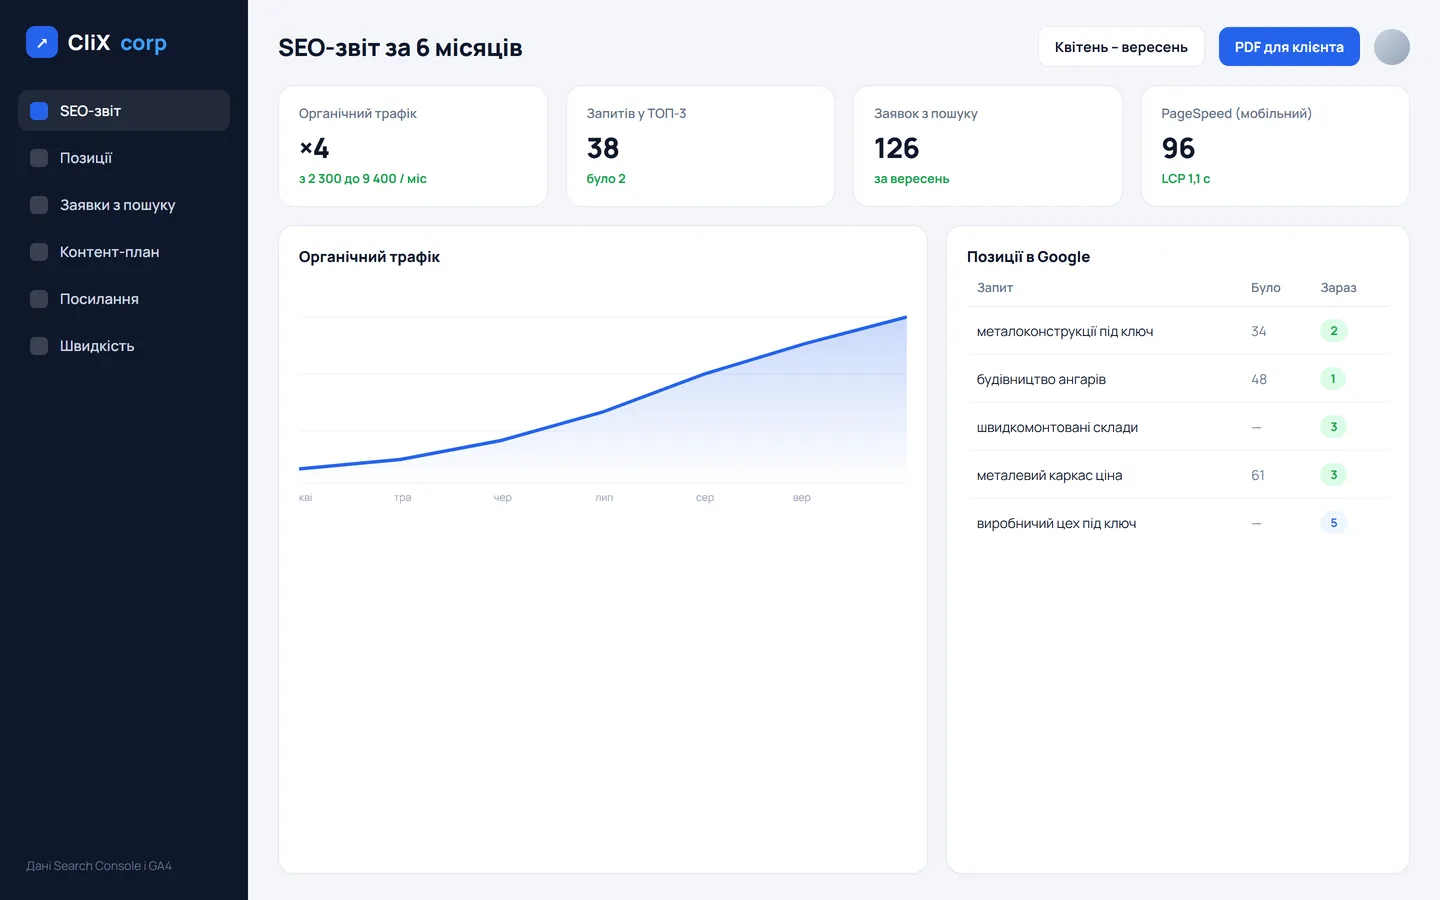Click position badge for металоконструкції під ключ
This screenshot has width=1440, height=900.
[1334, 331]
